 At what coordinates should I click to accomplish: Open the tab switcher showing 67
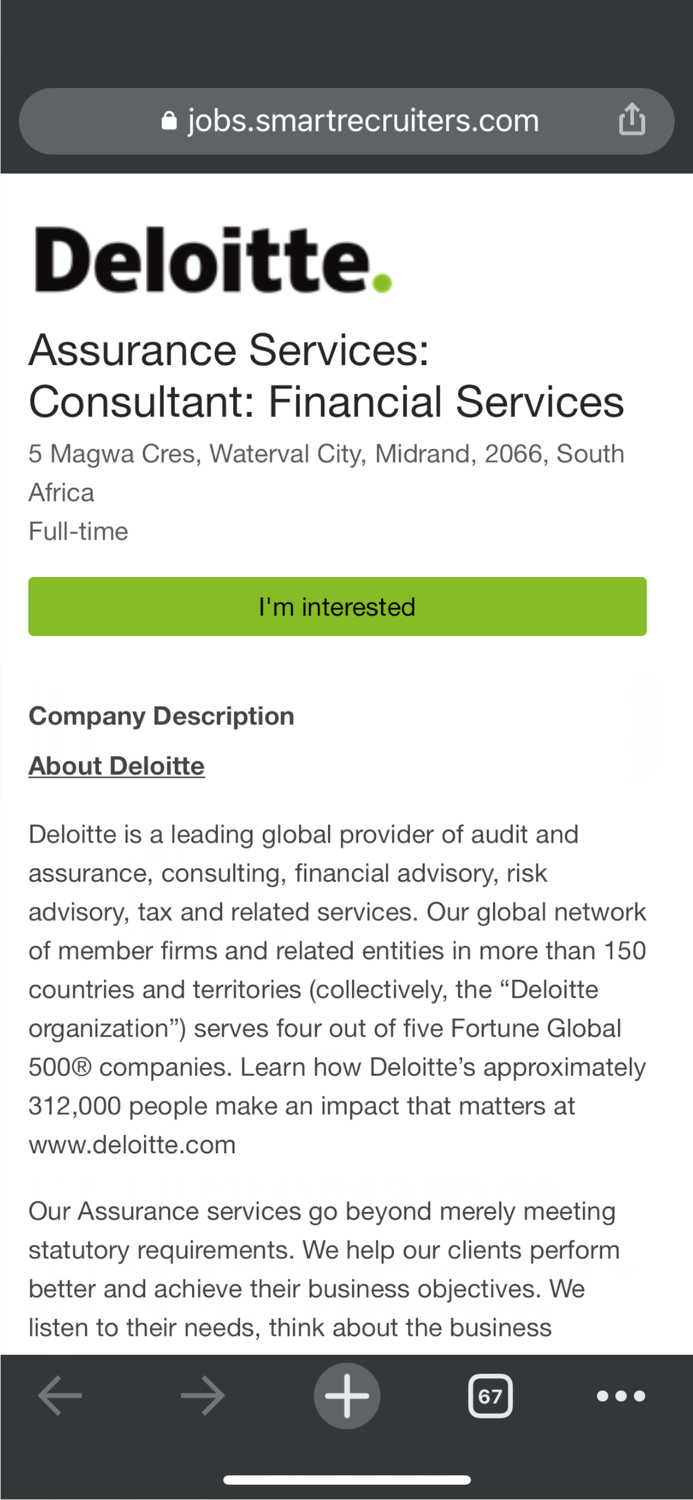pyautogui.click(x=490, y=1396)
